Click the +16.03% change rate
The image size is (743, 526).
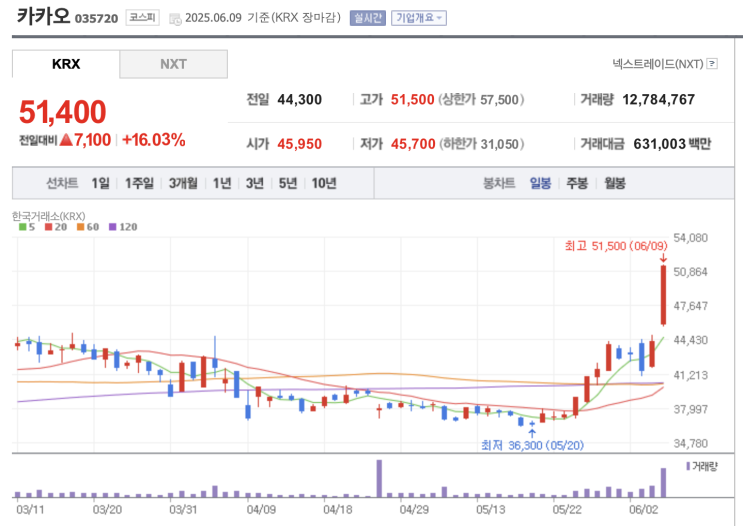pos(154,140)
